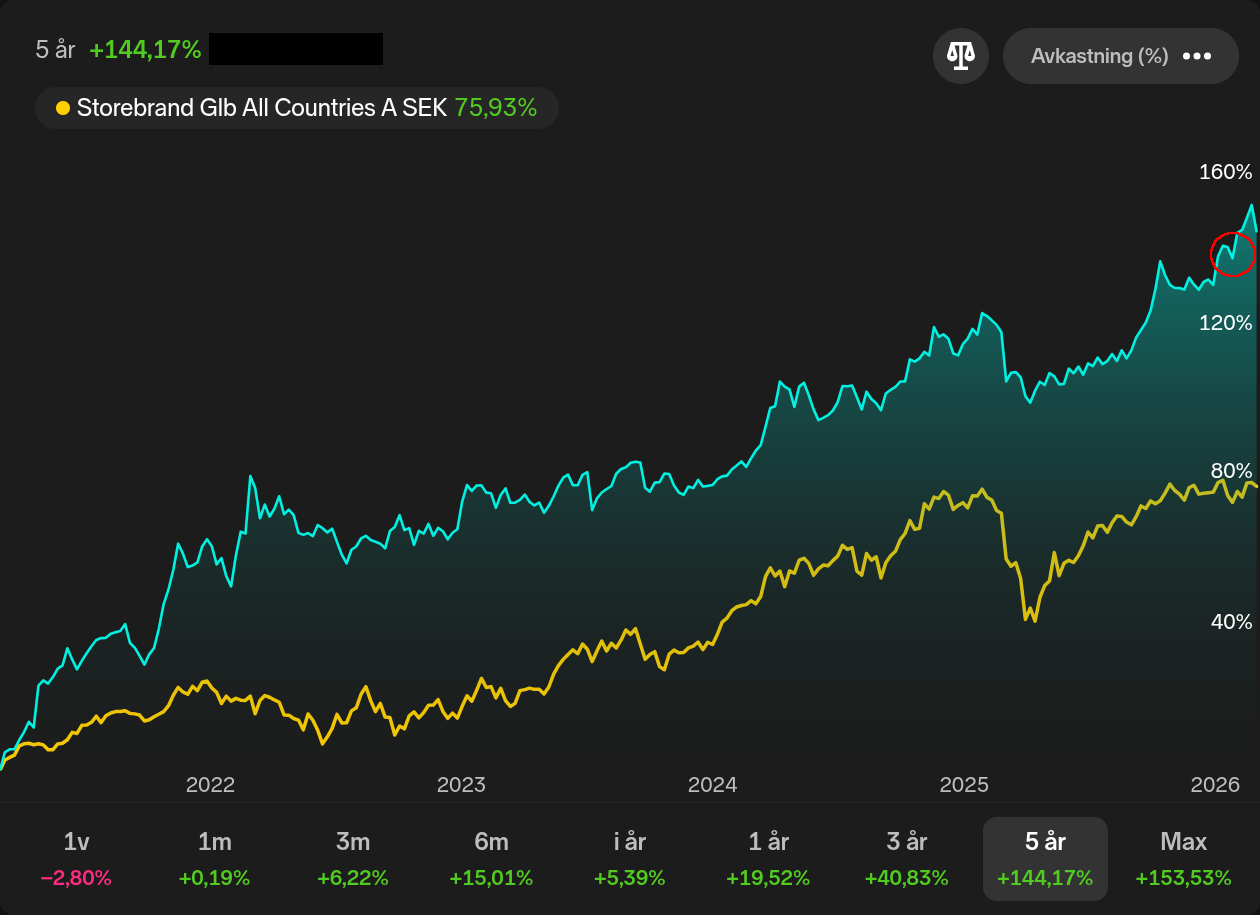Click the 2026 label on time axis

(x=1215, y=784)
